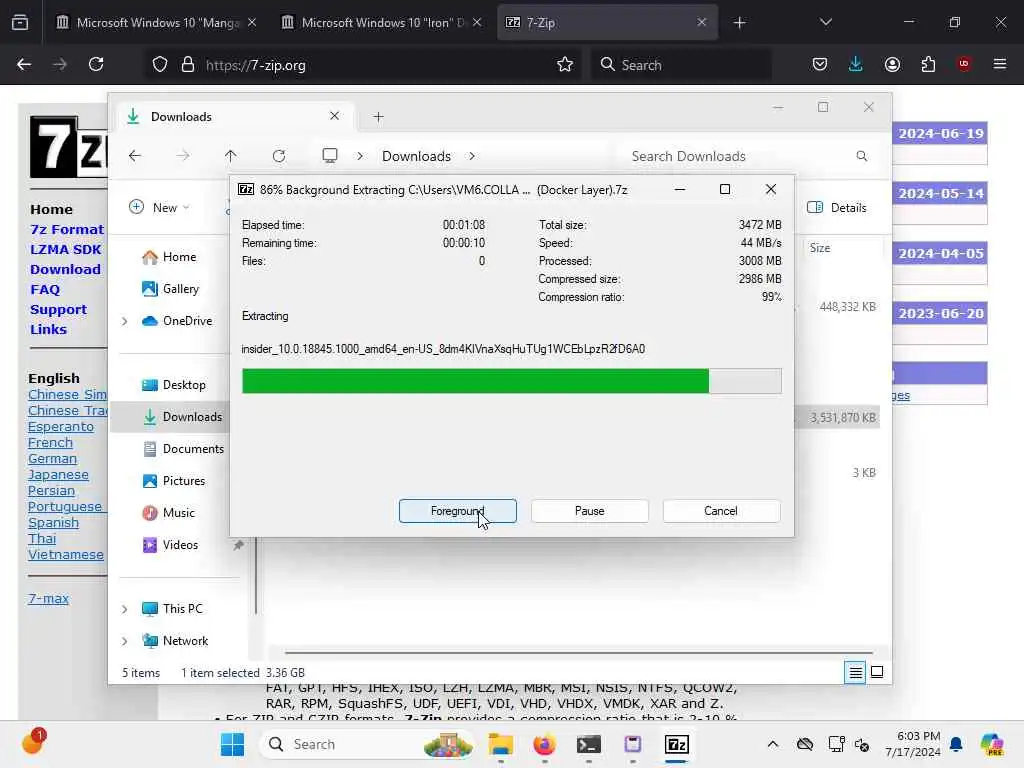Open the Windows Start menu
This screenshot has height=768, width=1024.
coord(232,744)
